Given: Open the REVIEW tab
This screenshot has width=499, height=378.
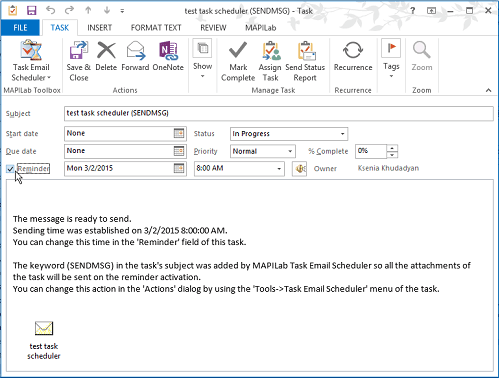Looking at the screenshot, I should tap(213, 28).
